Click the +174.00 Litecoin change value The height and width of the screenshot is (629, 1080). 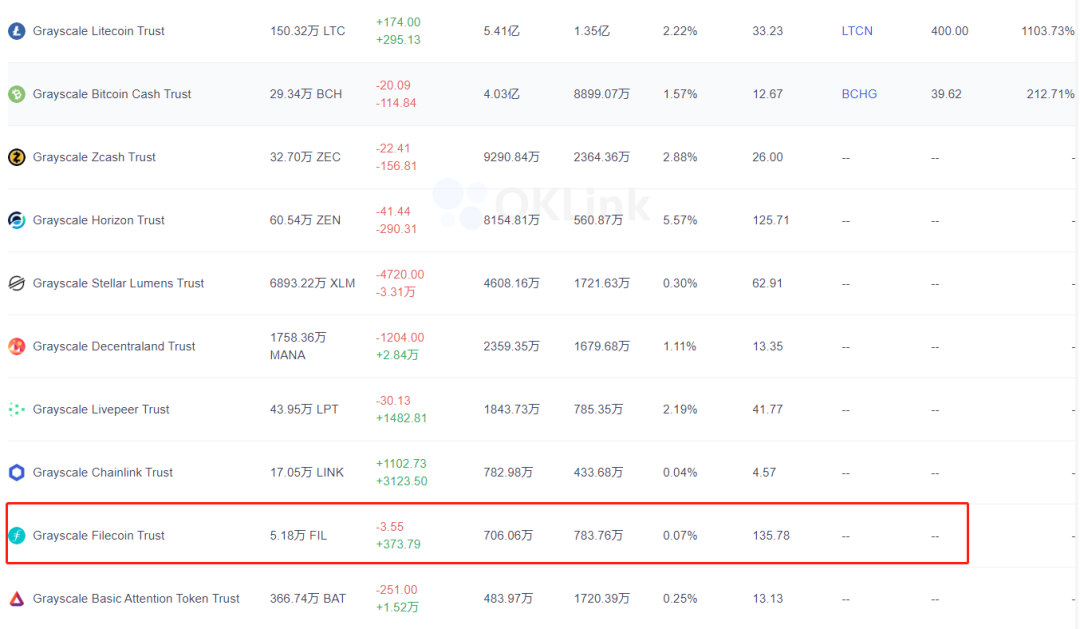[398, 22]
